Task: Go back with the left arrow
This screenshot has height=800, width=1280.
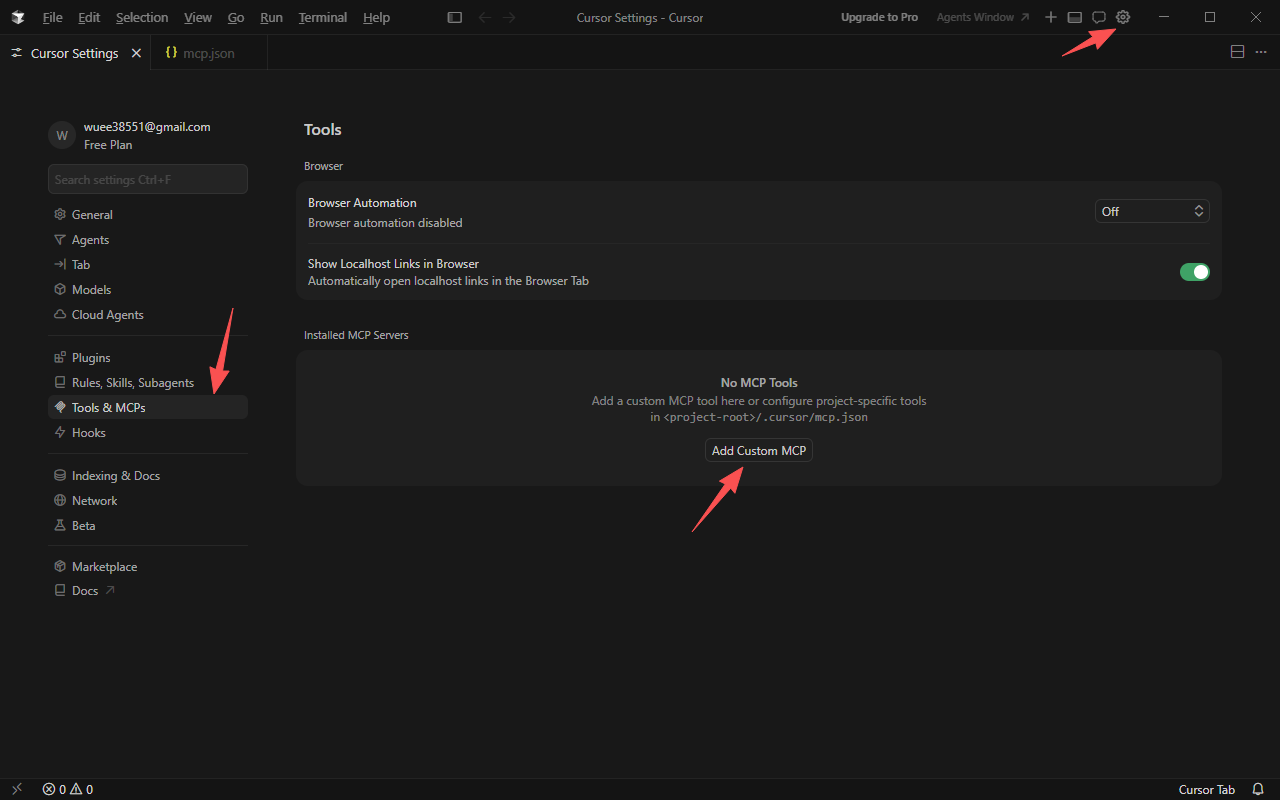Action: point(485,17)
